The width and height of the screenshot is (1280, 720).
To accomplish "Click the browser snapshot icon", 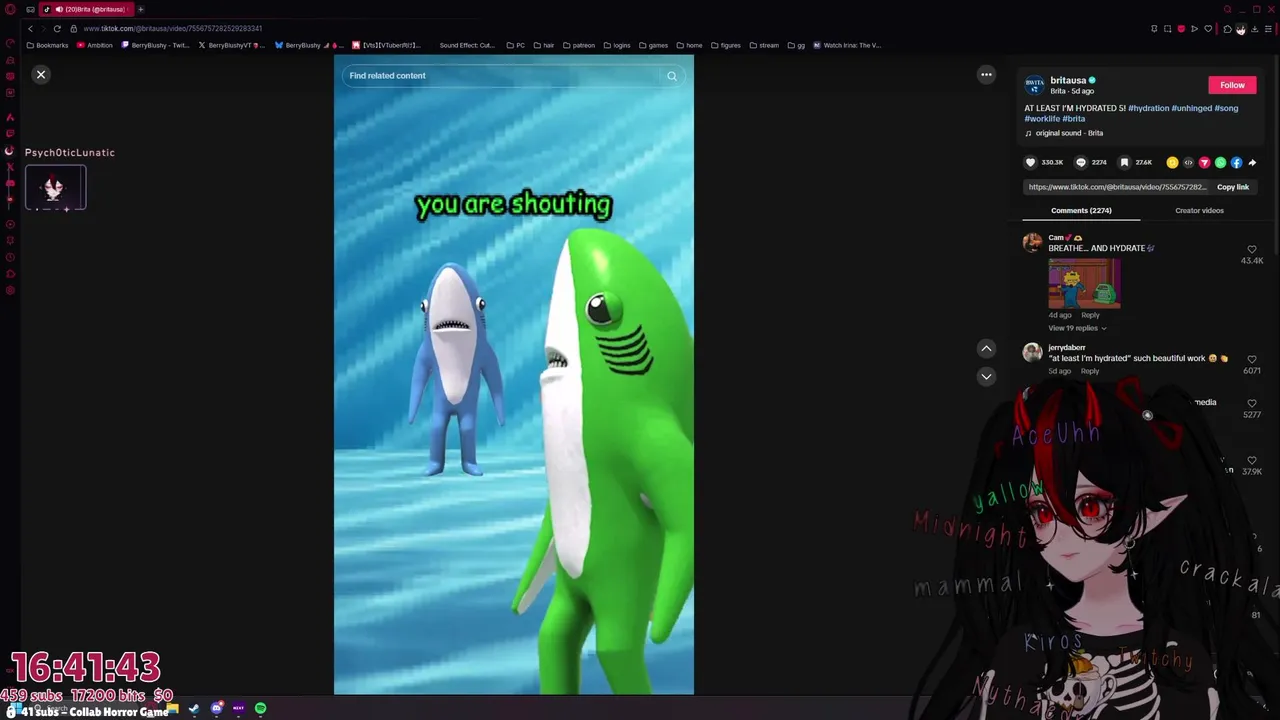I will point(1167,29).
